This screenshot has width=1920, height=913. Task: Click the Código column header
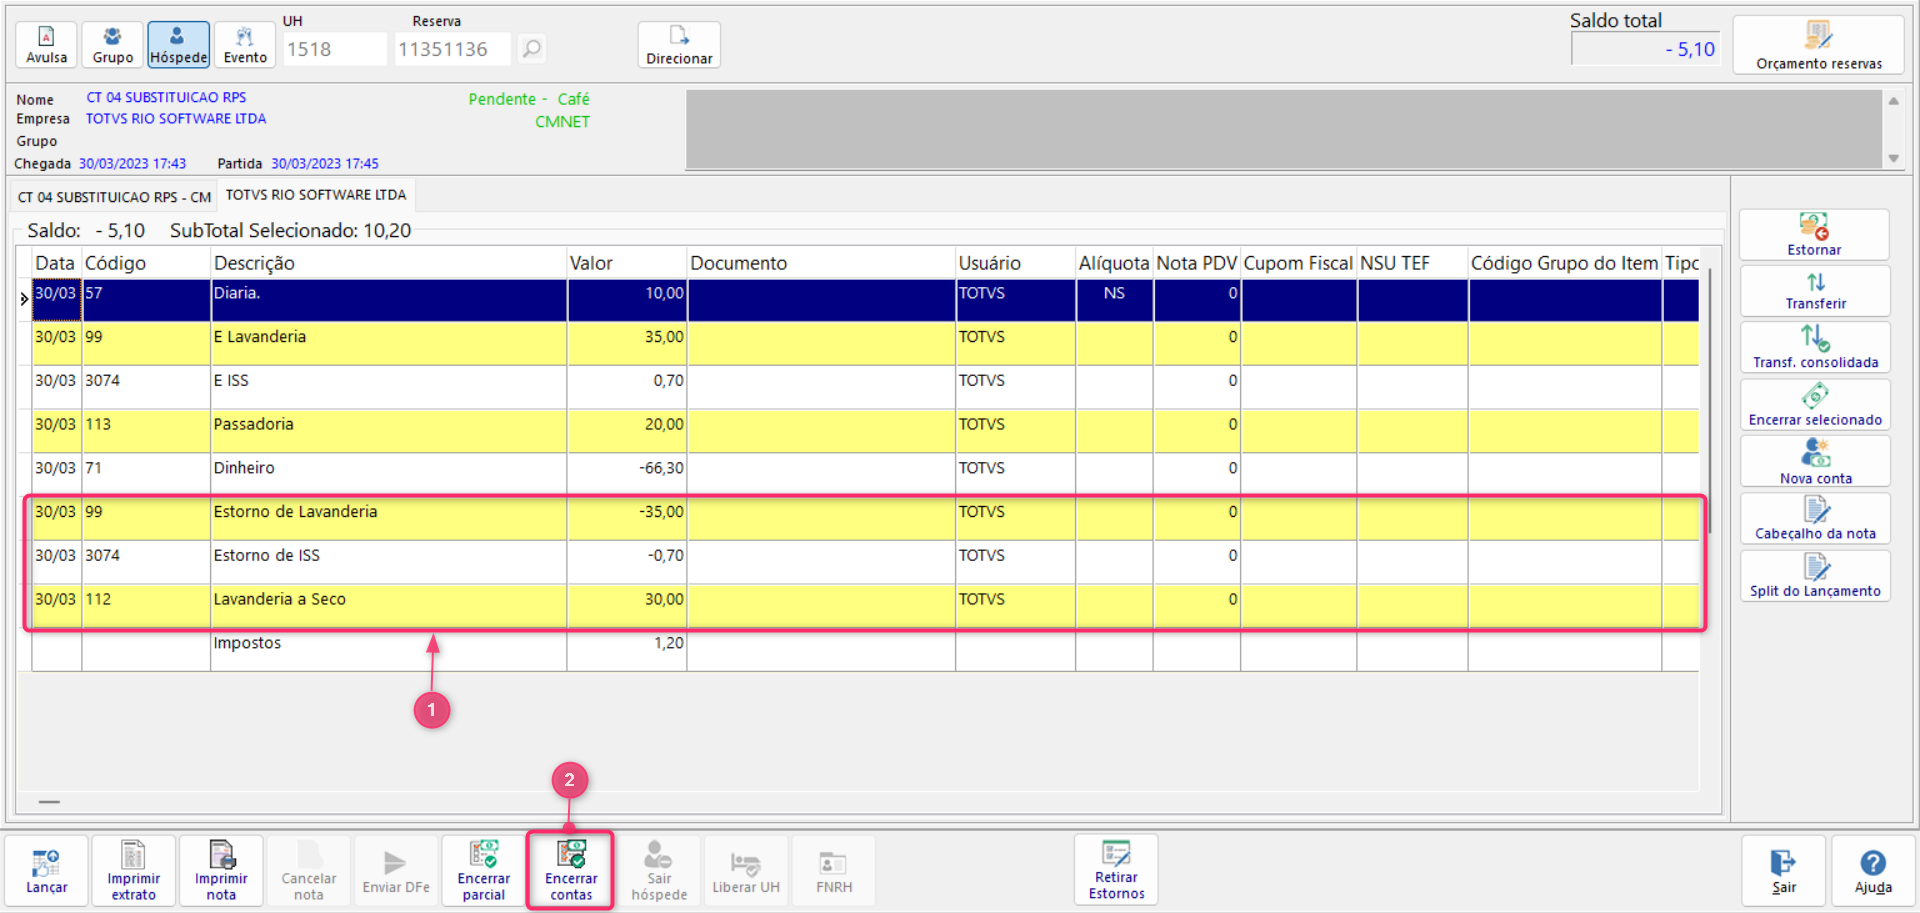[x=146, y=263]
